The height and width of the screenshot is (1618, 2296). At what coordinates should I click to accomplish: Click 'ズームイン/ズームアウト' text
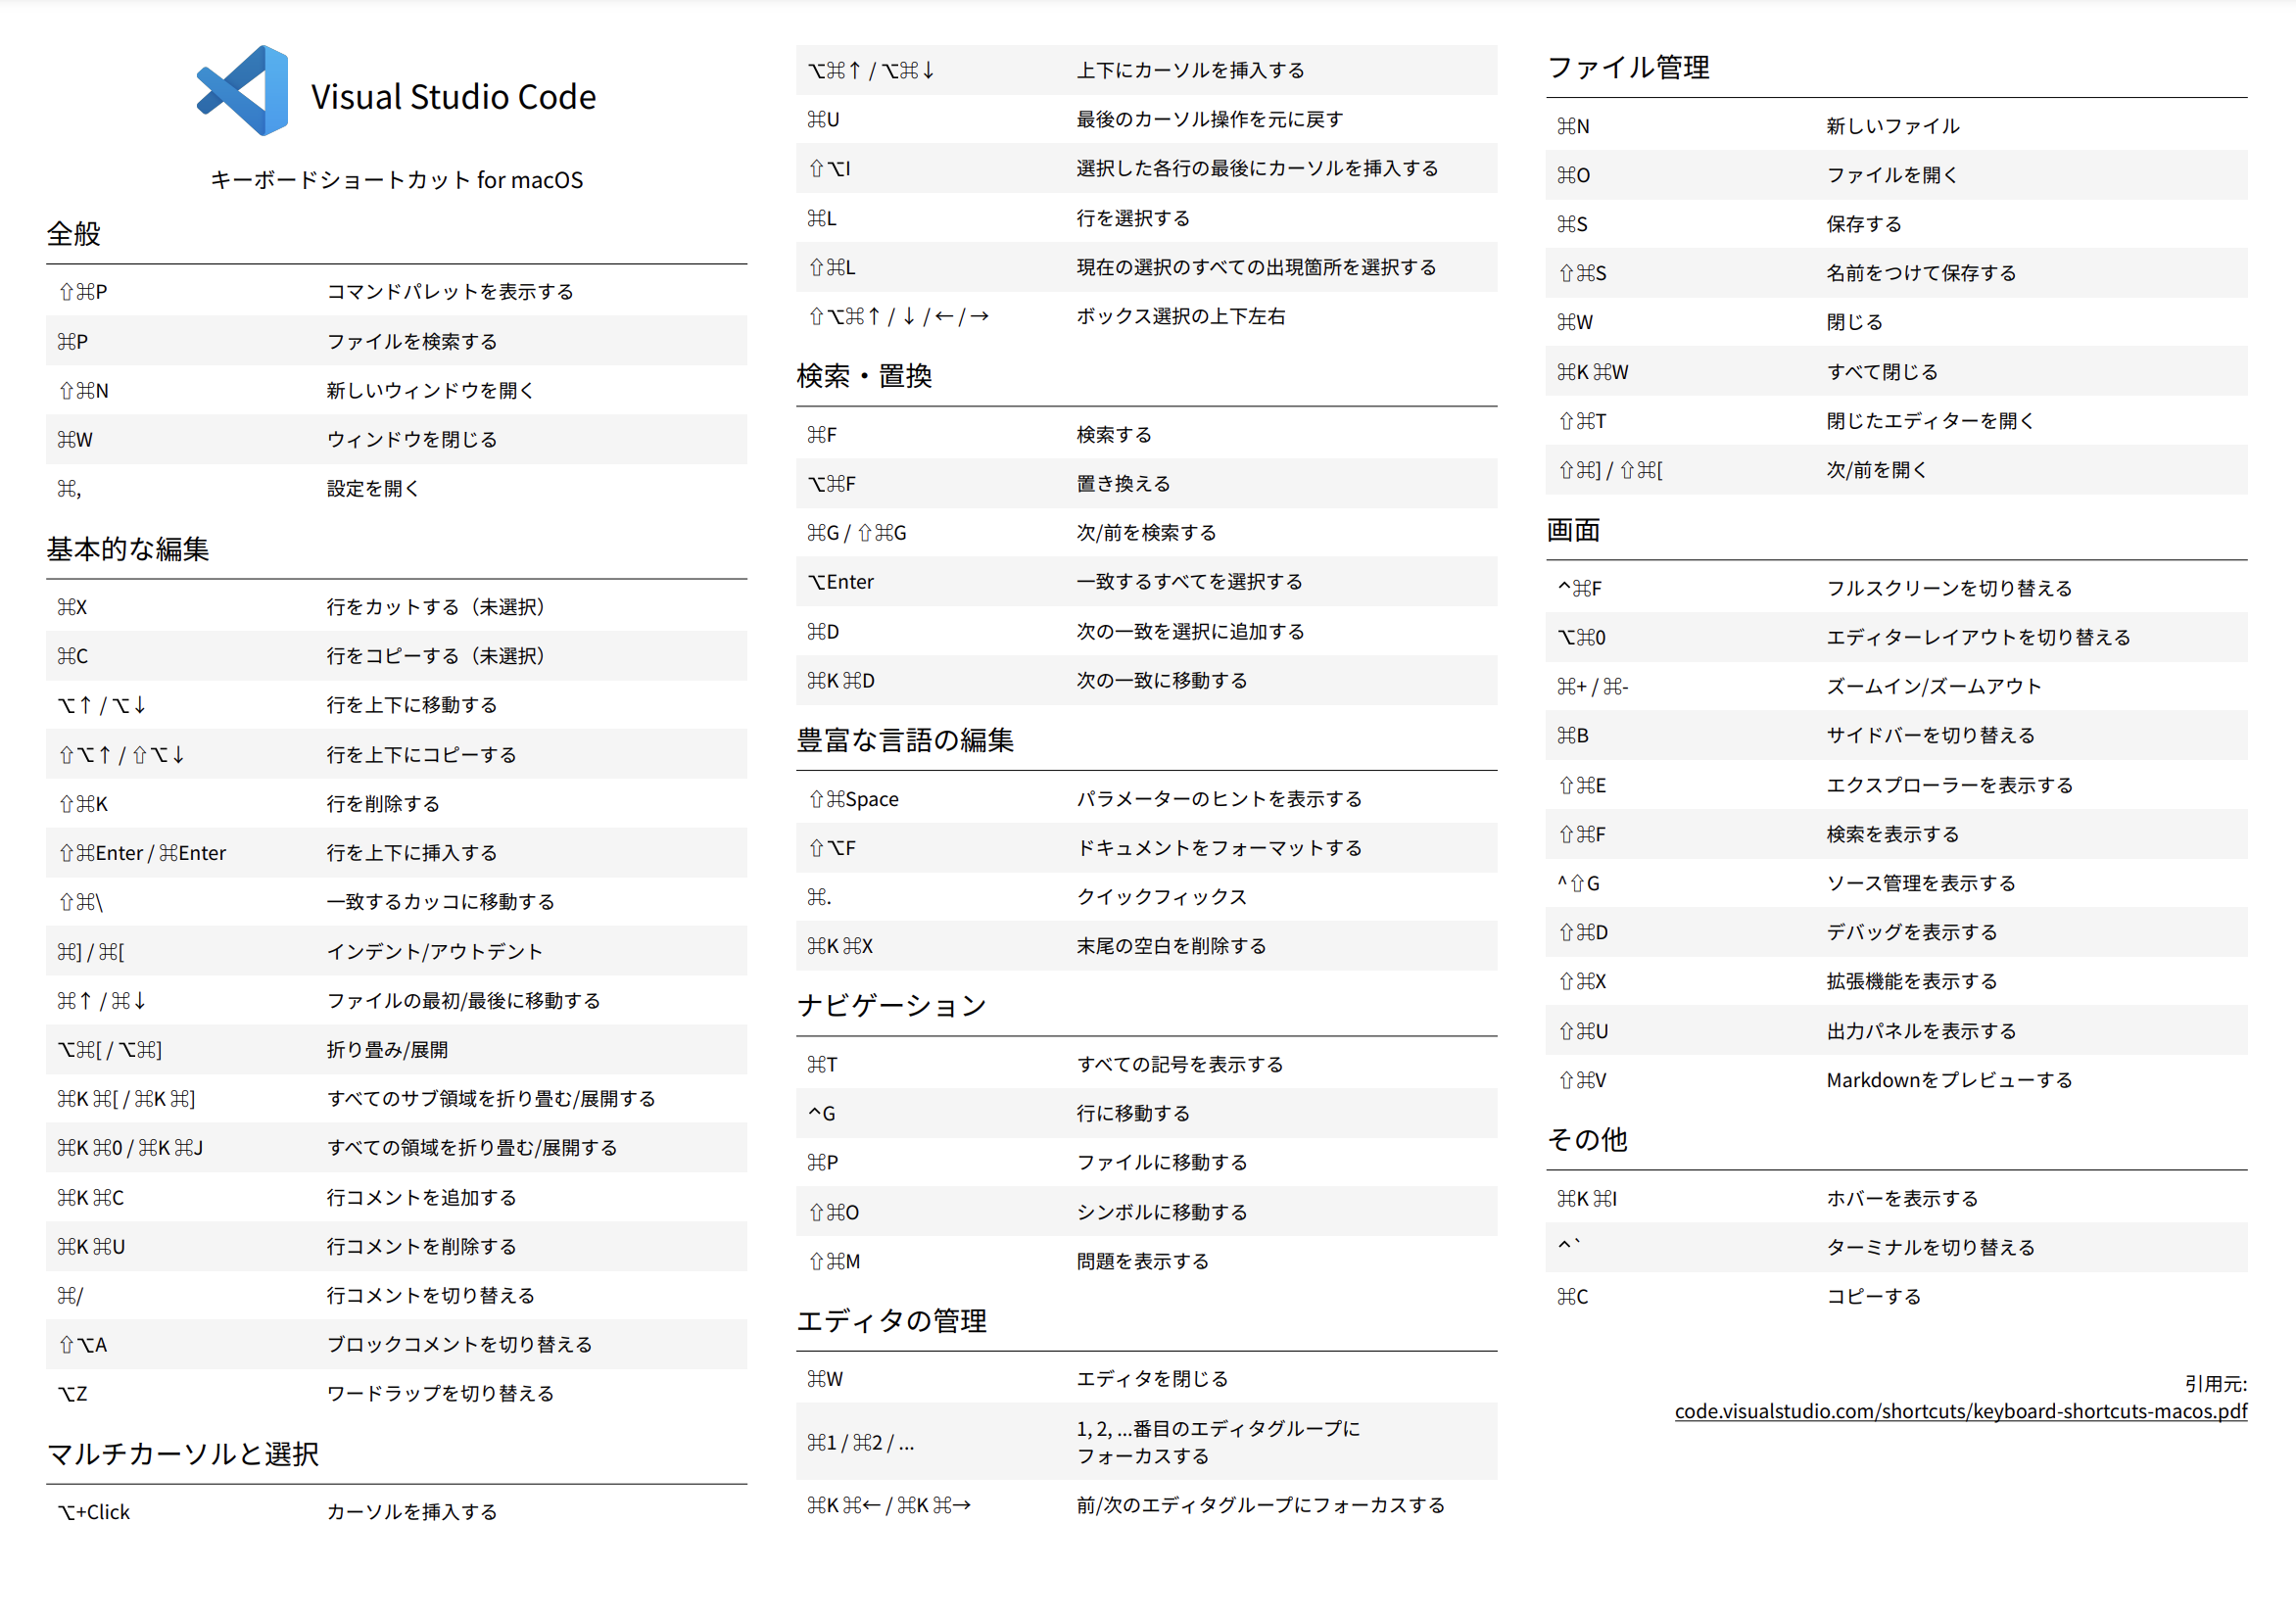(1933, 687)
